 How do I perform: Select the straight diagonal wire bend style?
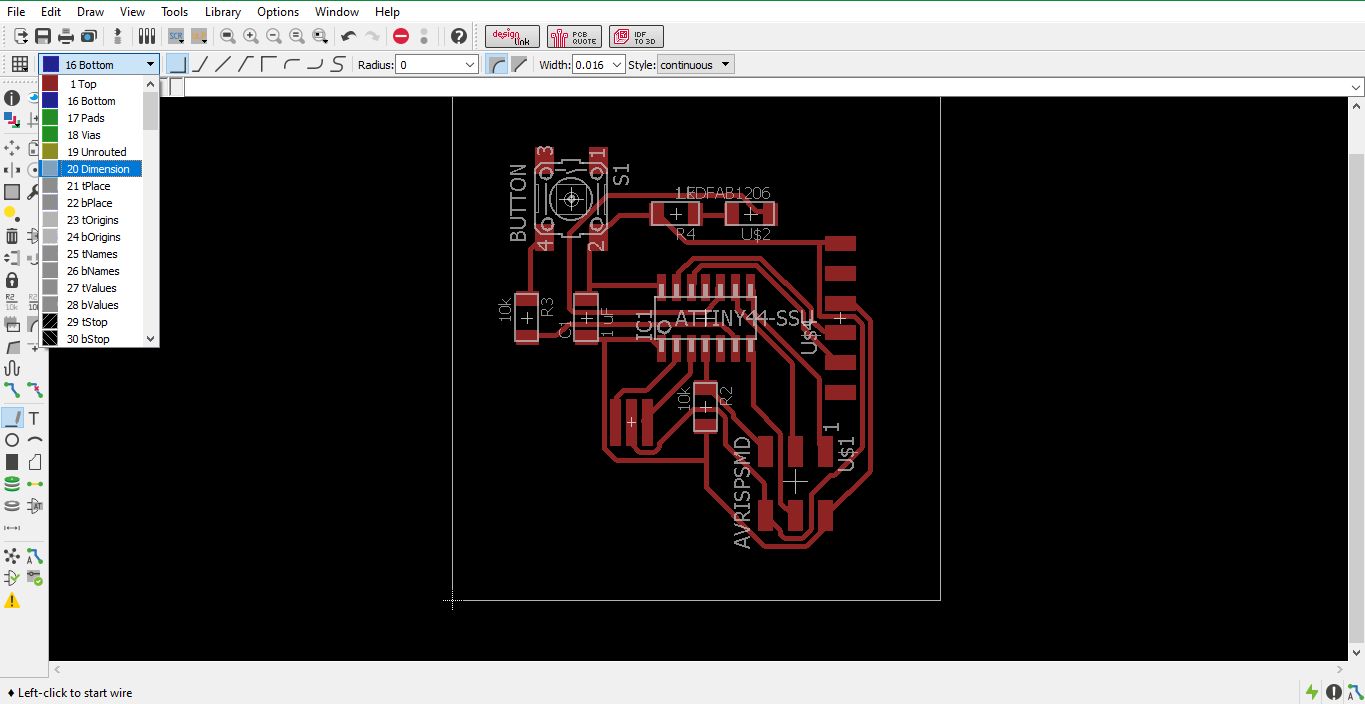[223, 64]
